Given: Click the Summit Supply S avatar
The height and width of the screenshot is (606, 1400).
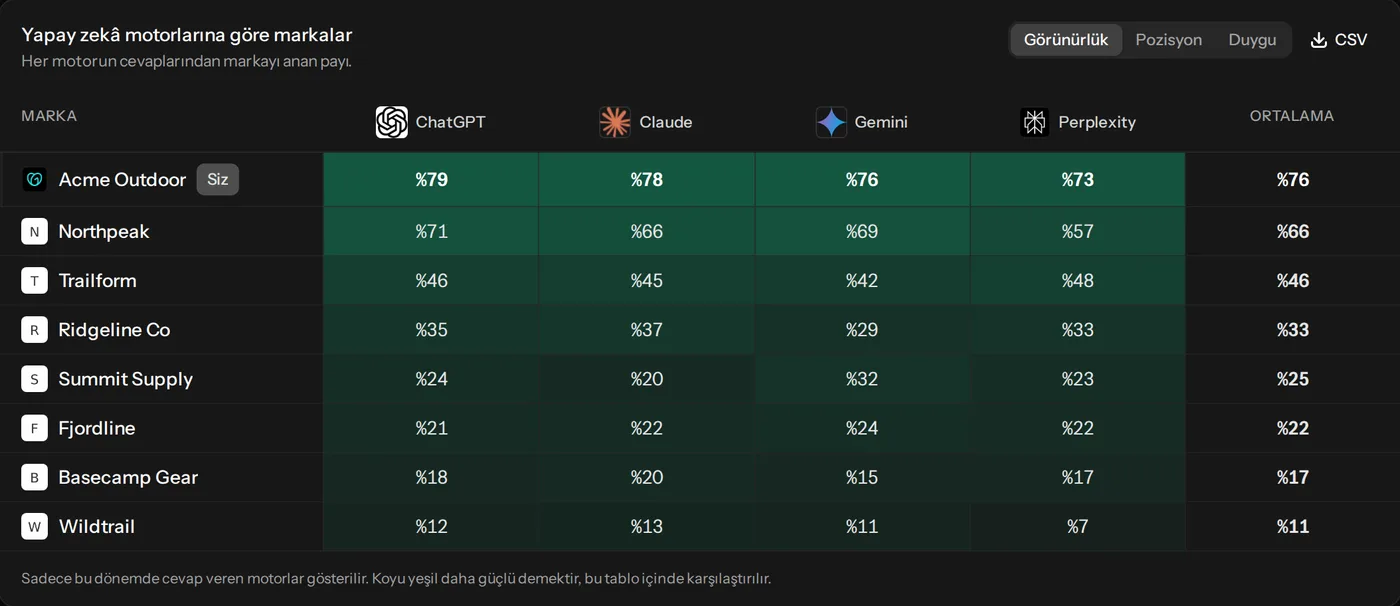Looking at the screenshot, I should click(x=34, y=378).
